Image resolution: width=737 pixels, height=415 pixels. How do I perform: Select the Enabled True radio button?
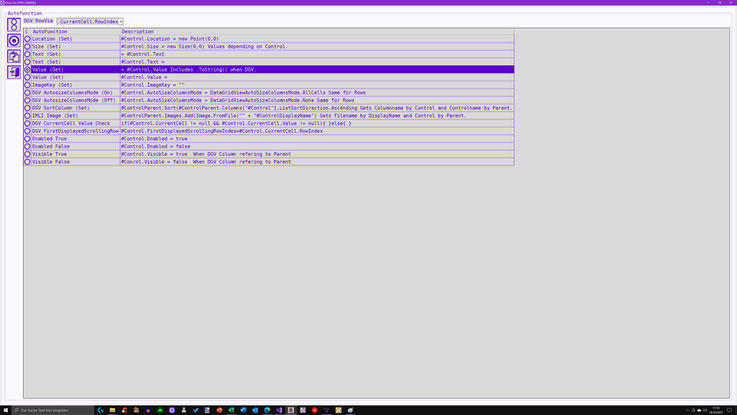[27, 139]
